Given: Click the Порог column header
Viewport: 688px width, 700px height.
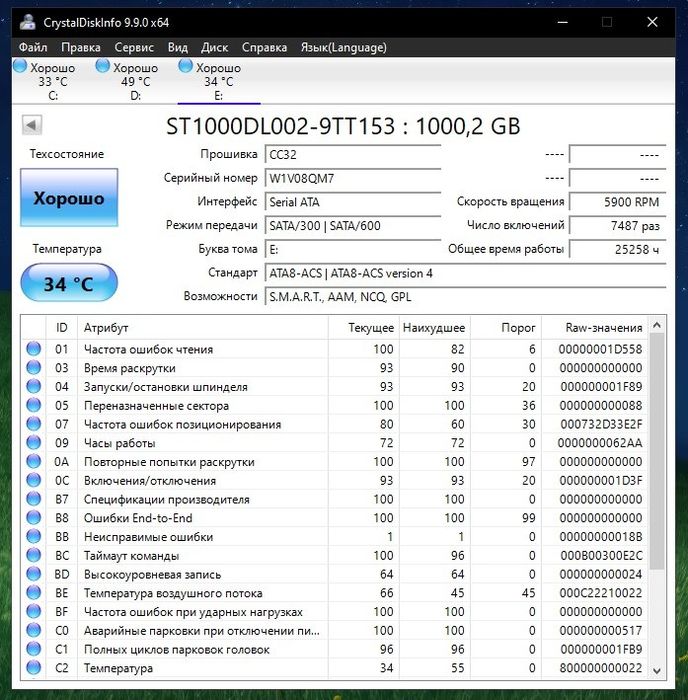Looking at the screenshot, I should pos(506,328).
